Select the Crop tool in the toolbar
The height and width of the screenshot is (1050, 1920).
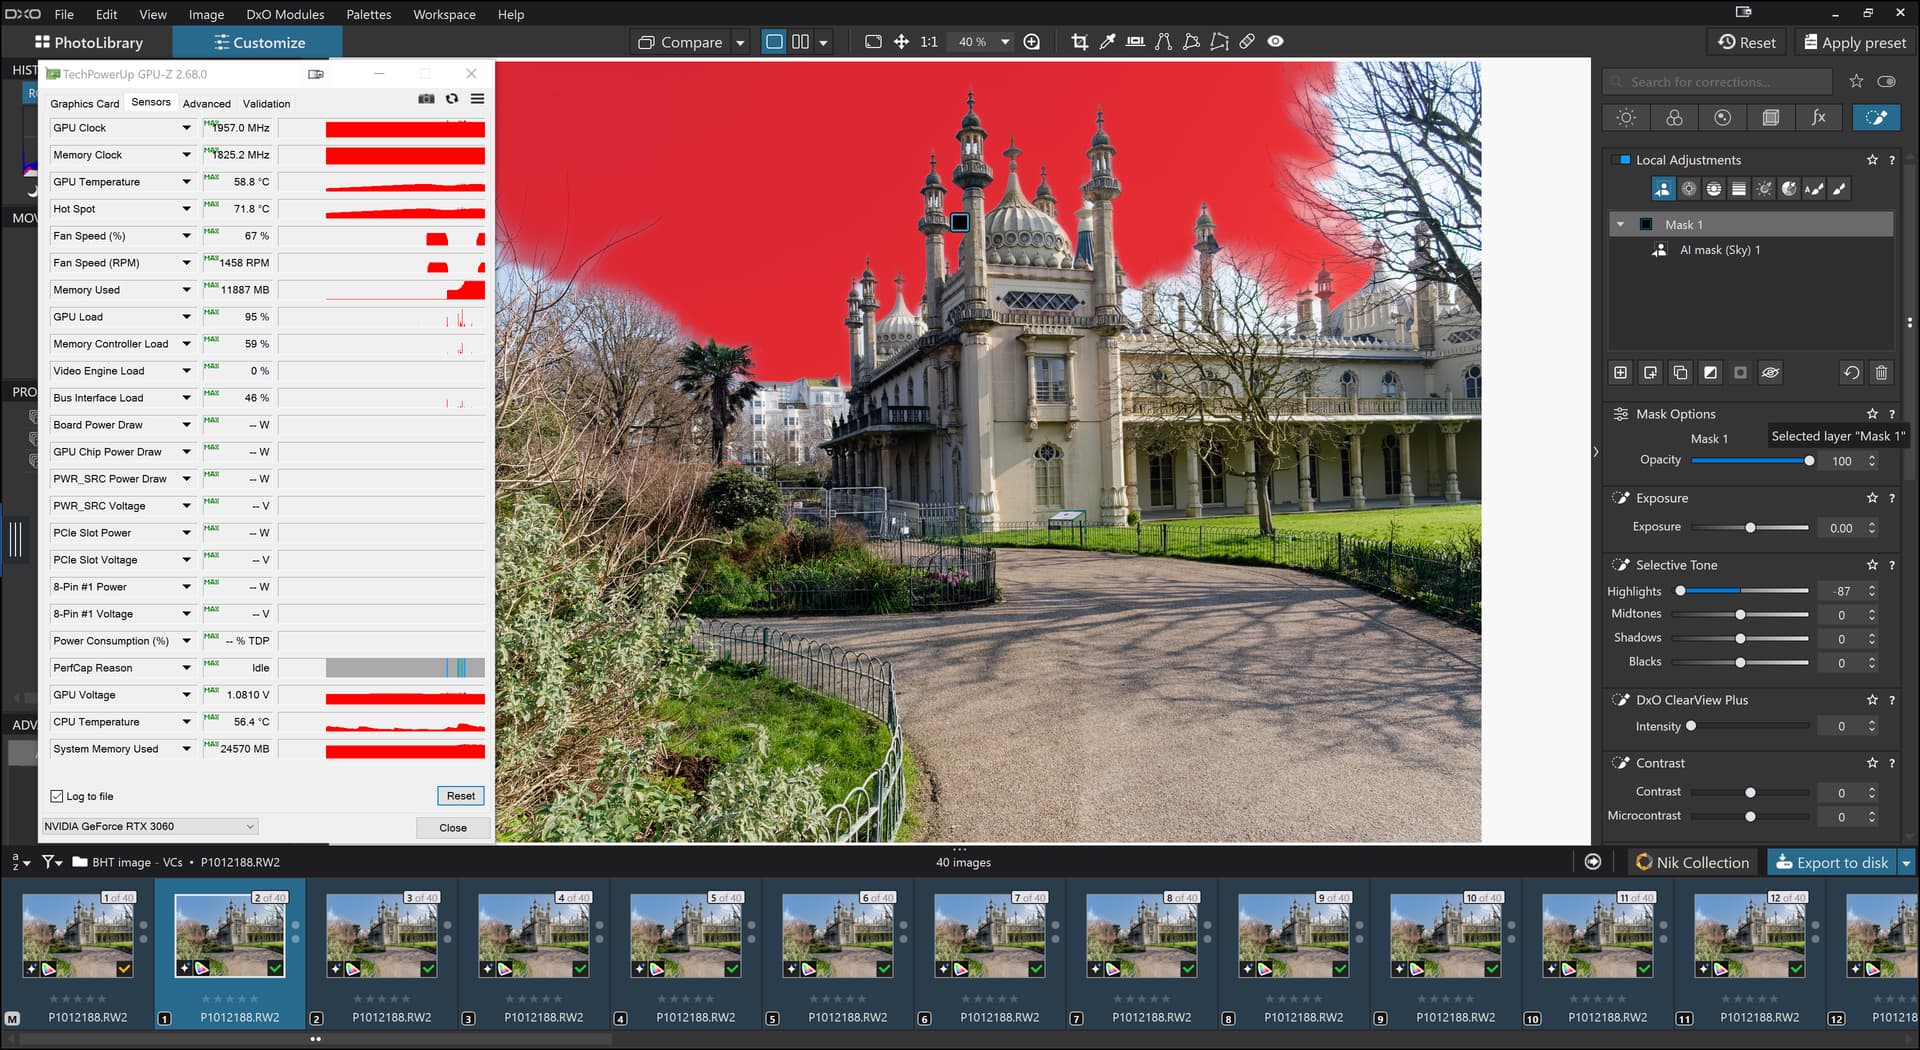point(1079,42)
